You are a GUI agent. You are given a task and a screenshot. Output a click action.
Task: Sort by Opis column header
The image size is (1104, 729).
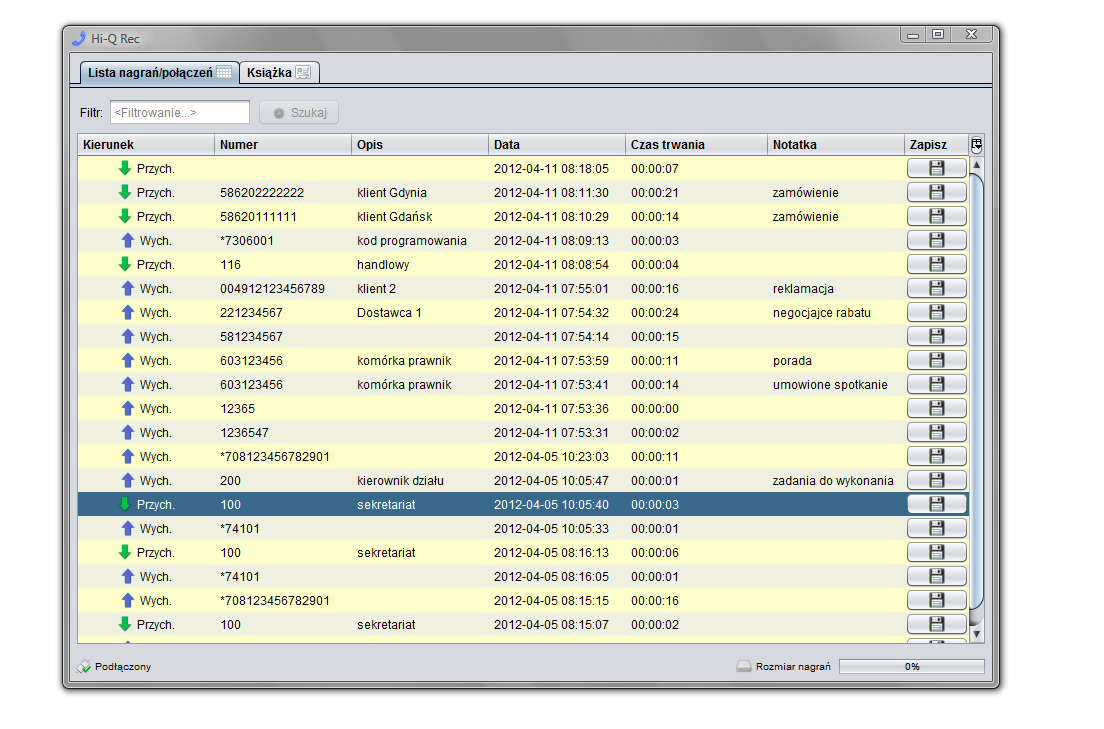click(420, 144)
